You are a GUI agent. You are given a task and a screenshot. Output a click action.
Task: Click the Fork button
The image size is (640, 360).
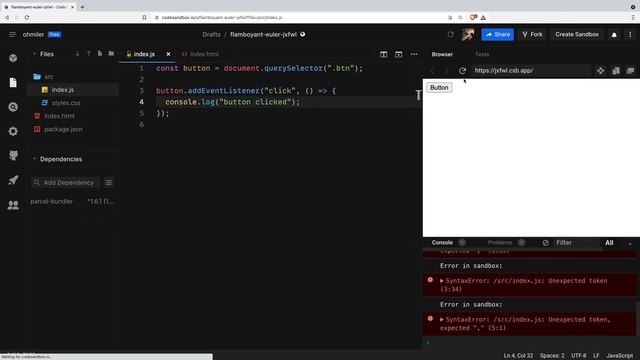coord(532,35)
